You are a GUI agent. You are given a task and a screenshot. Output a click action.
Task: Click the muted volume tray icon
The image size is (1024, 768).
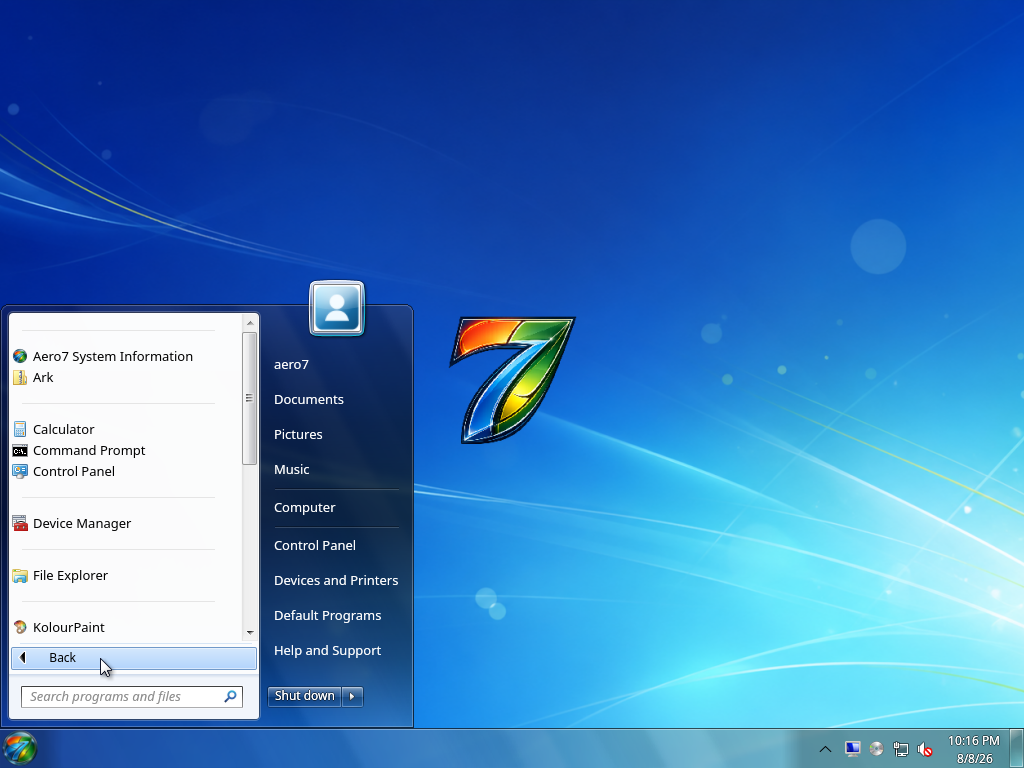click(x=925, y=749)
